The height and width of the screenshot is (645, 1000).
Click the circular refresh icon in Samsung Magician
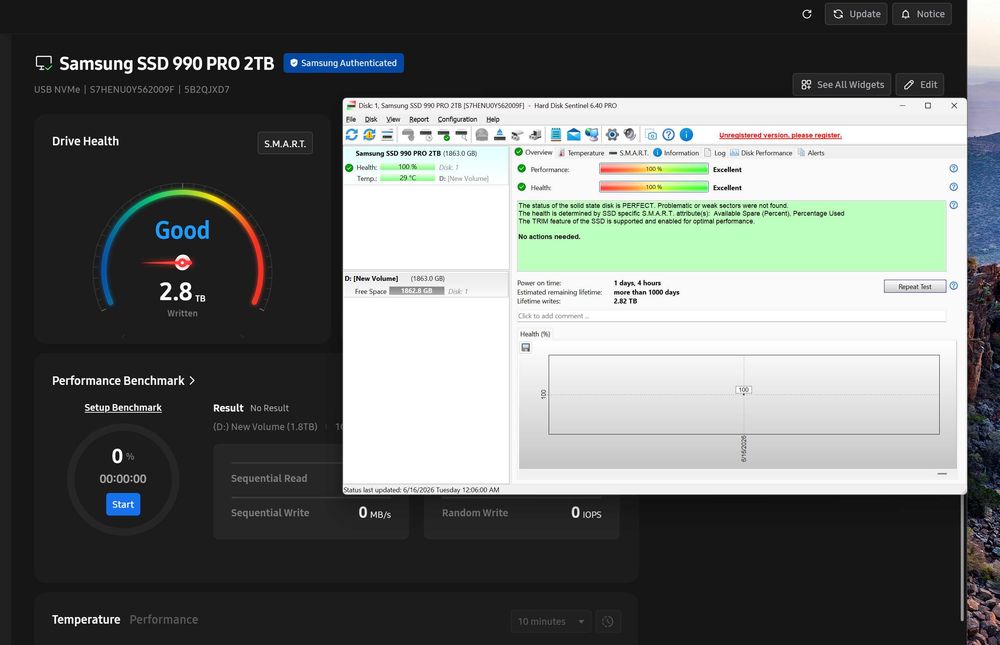tap(807, 14)
